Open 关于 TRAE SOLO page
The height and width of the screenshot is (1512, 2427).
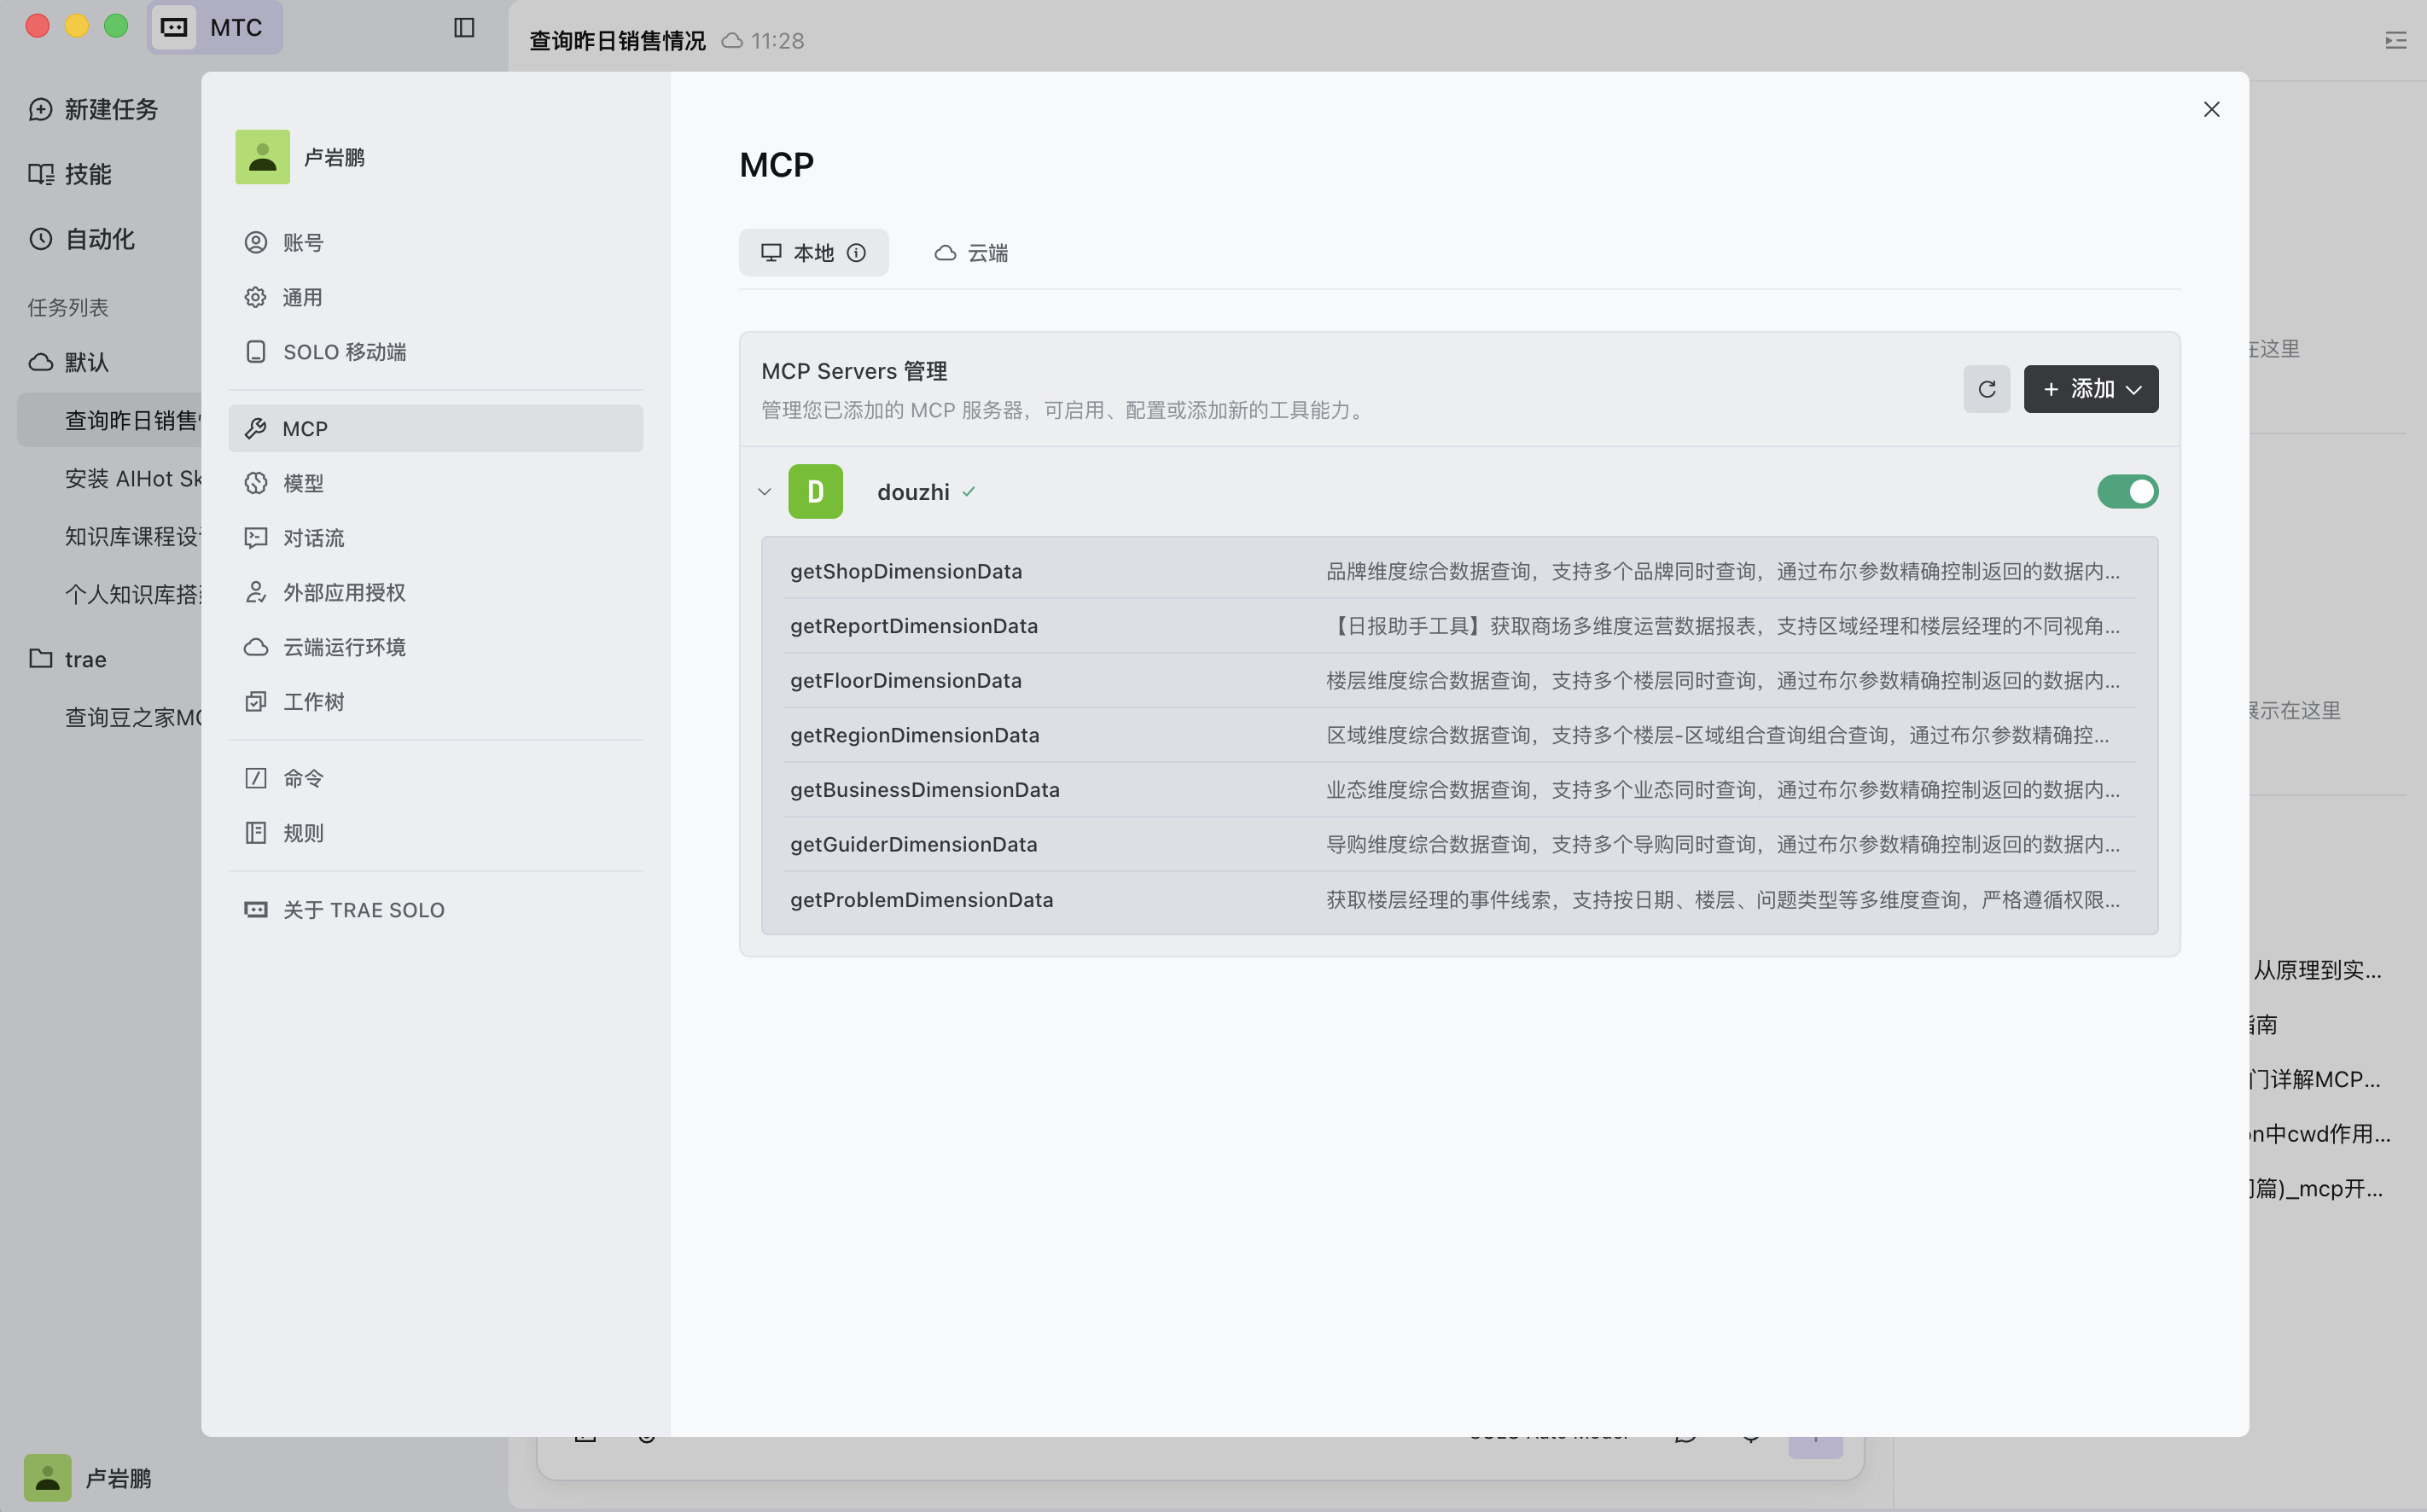coord(435,910)
